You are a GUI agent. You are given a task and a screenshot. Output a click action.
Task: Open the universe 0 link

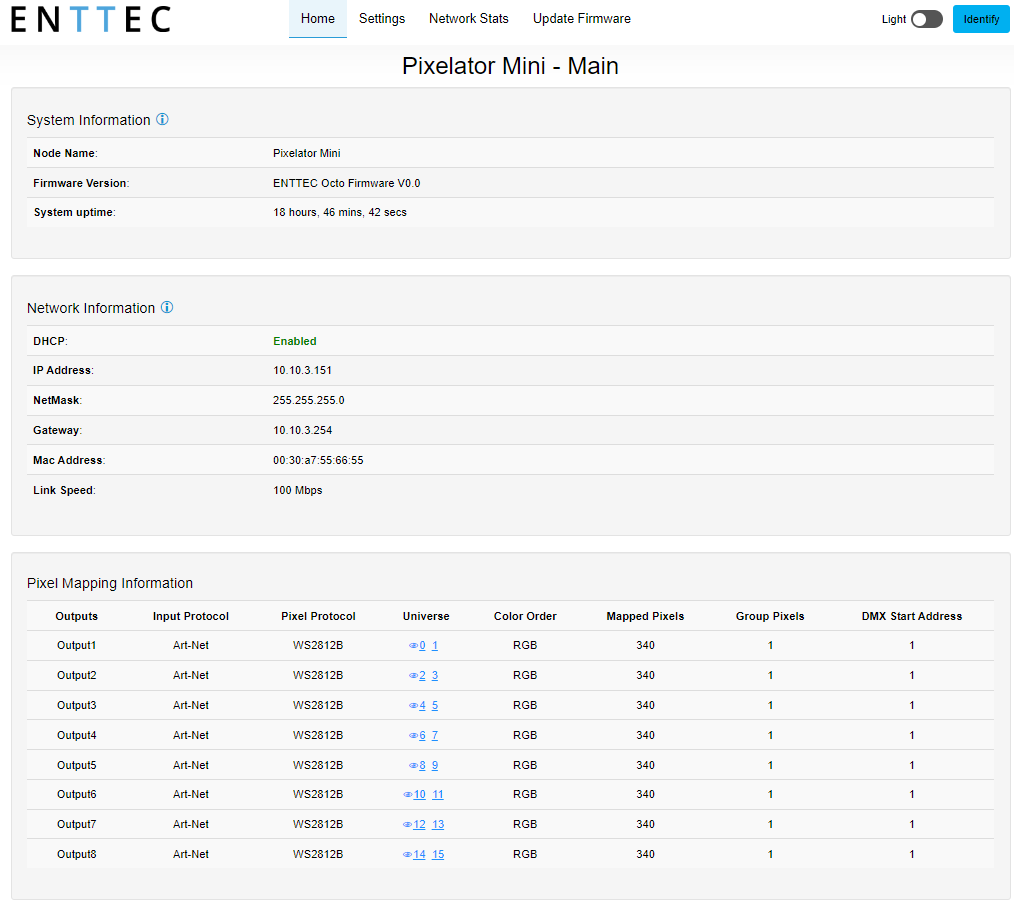tap(422, 646)
